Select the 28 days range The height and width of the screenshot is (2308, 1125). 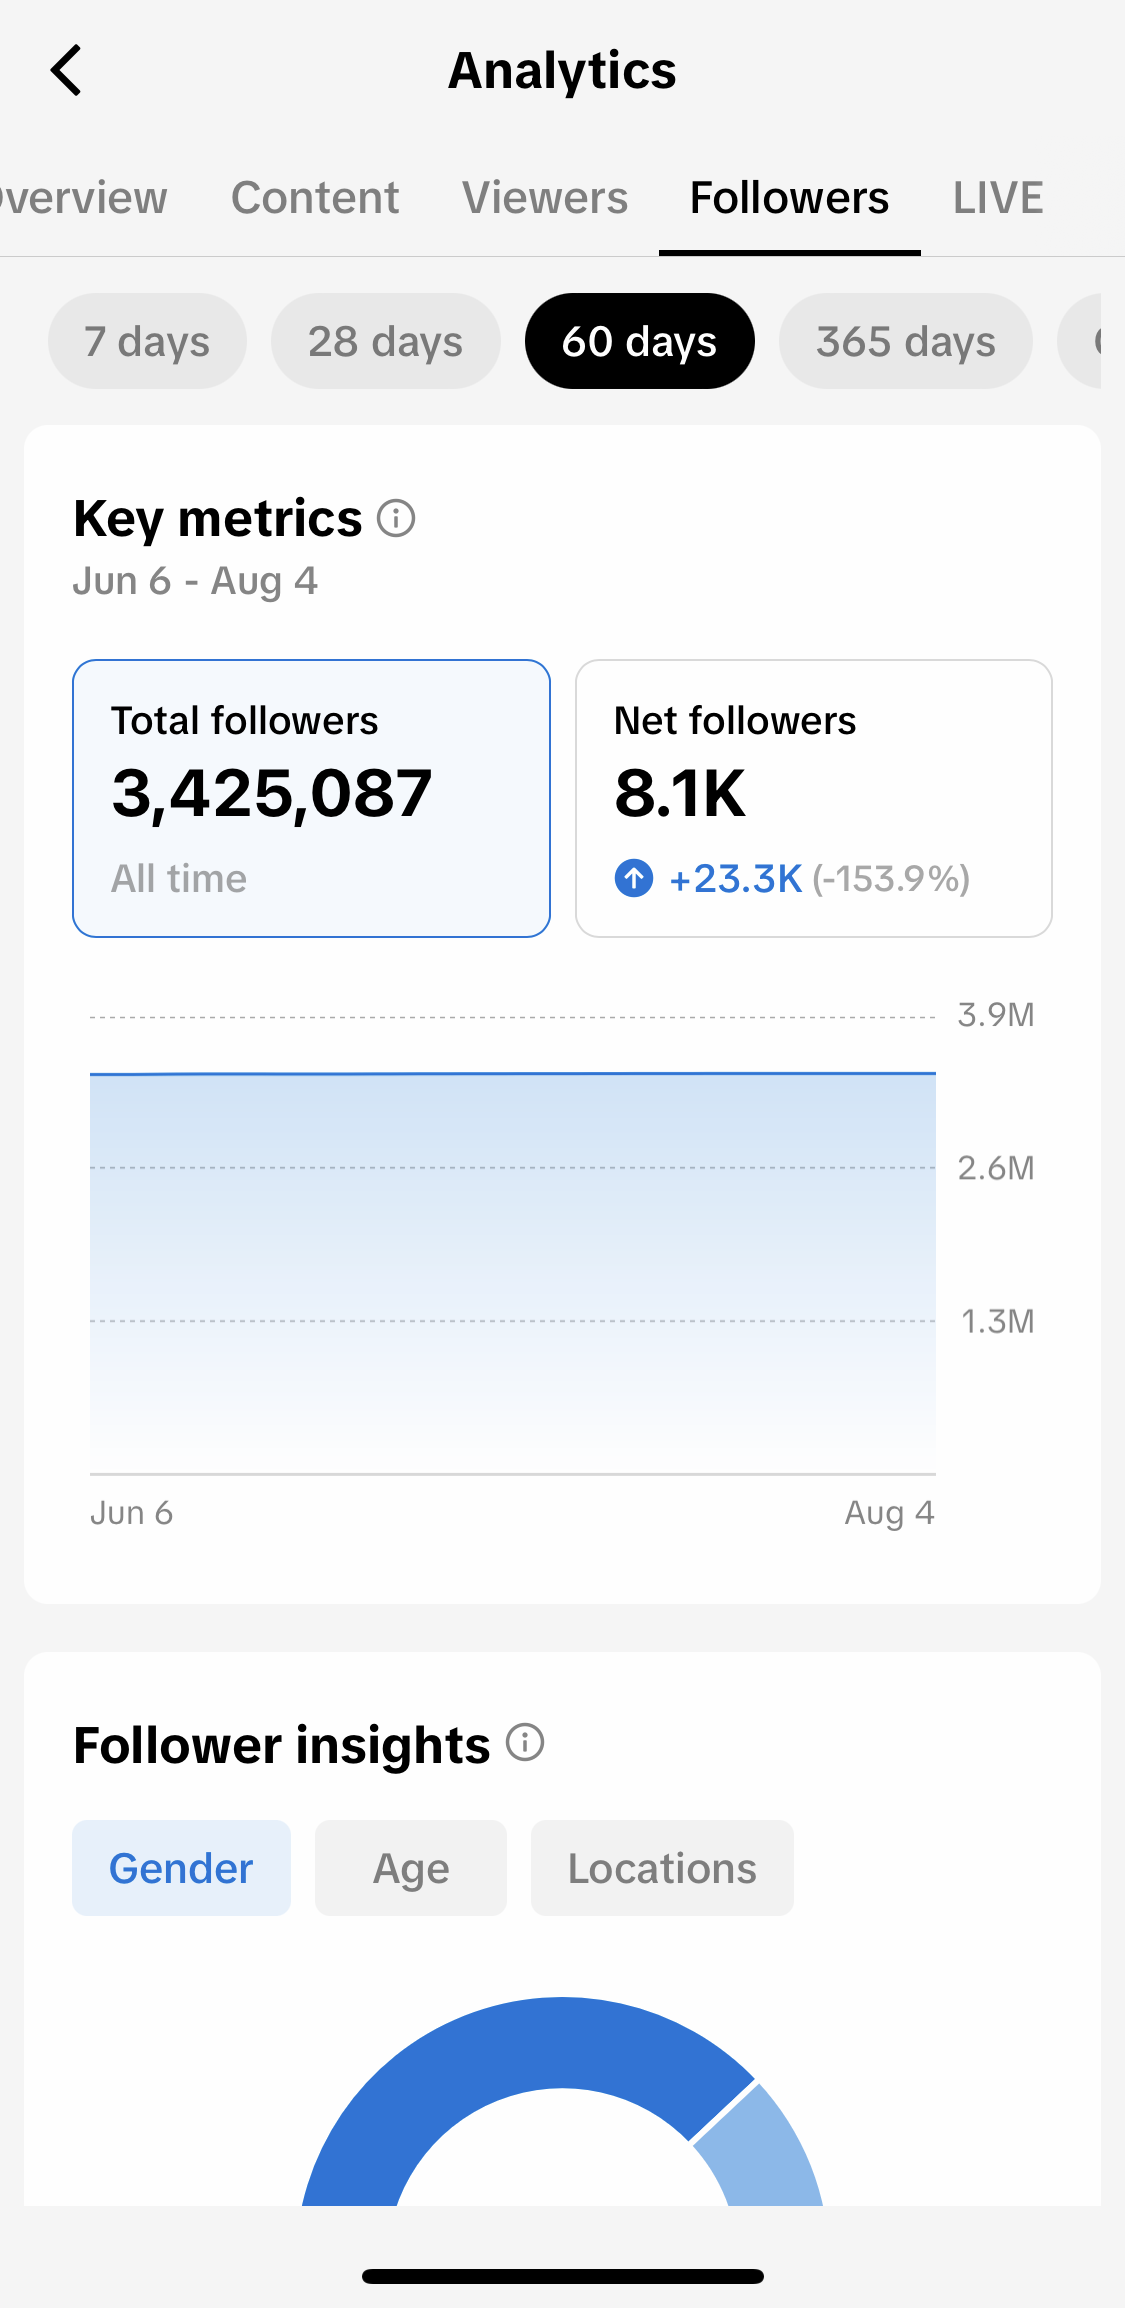tap(385, 341)
